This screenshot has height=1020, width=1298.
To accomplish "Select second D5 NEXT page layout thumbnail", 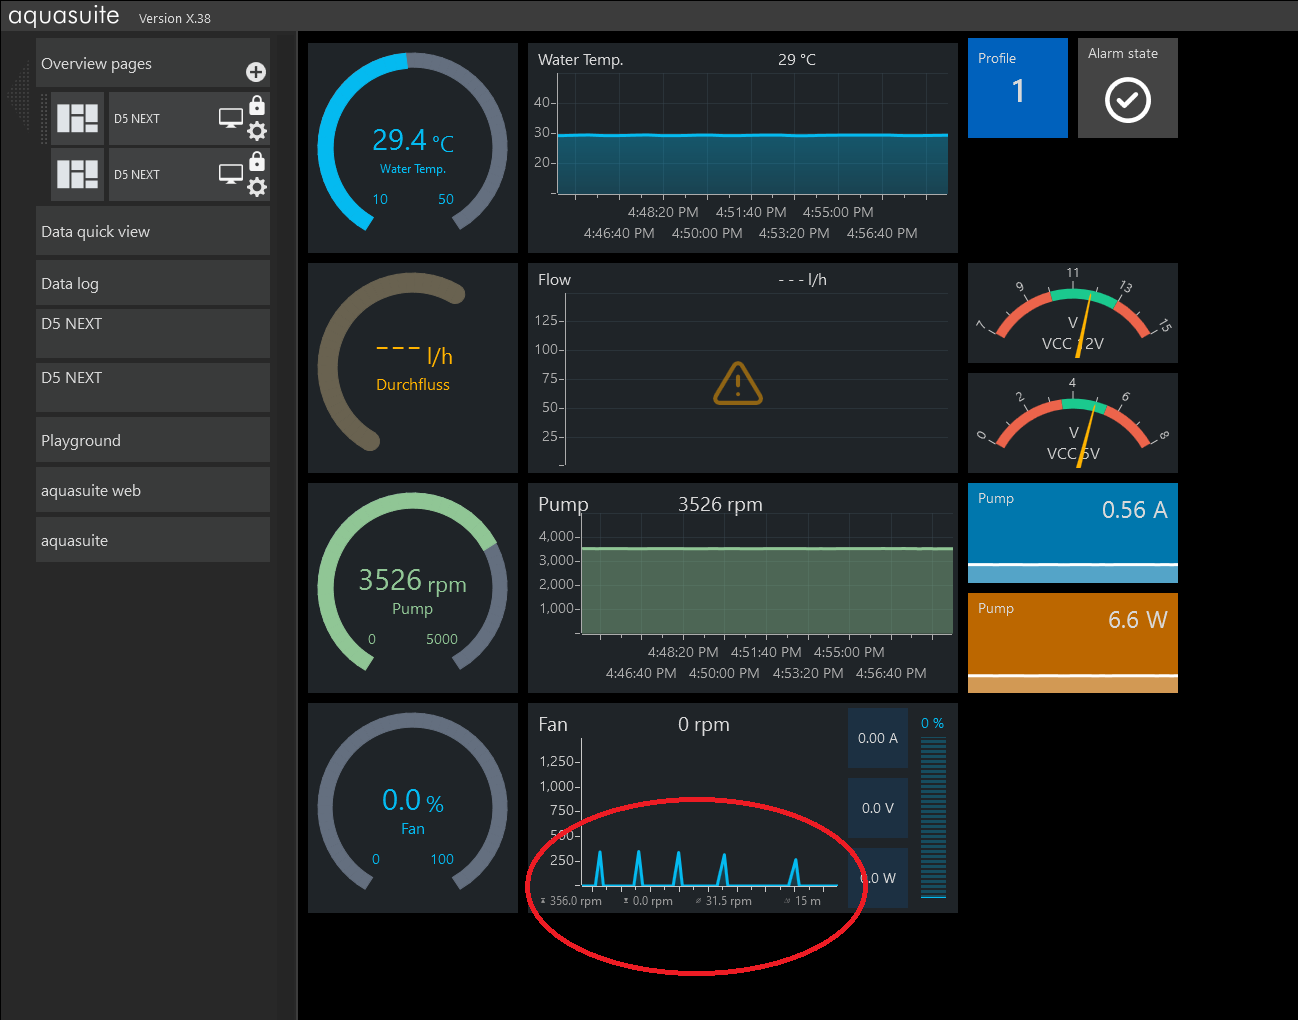I will pyautogui.click(x=78, y=174).
